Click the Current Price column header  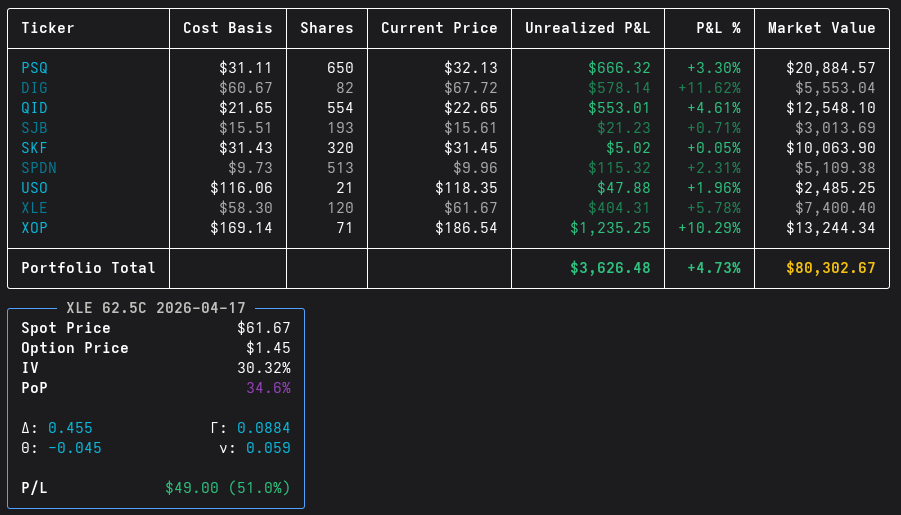(440, 28)
